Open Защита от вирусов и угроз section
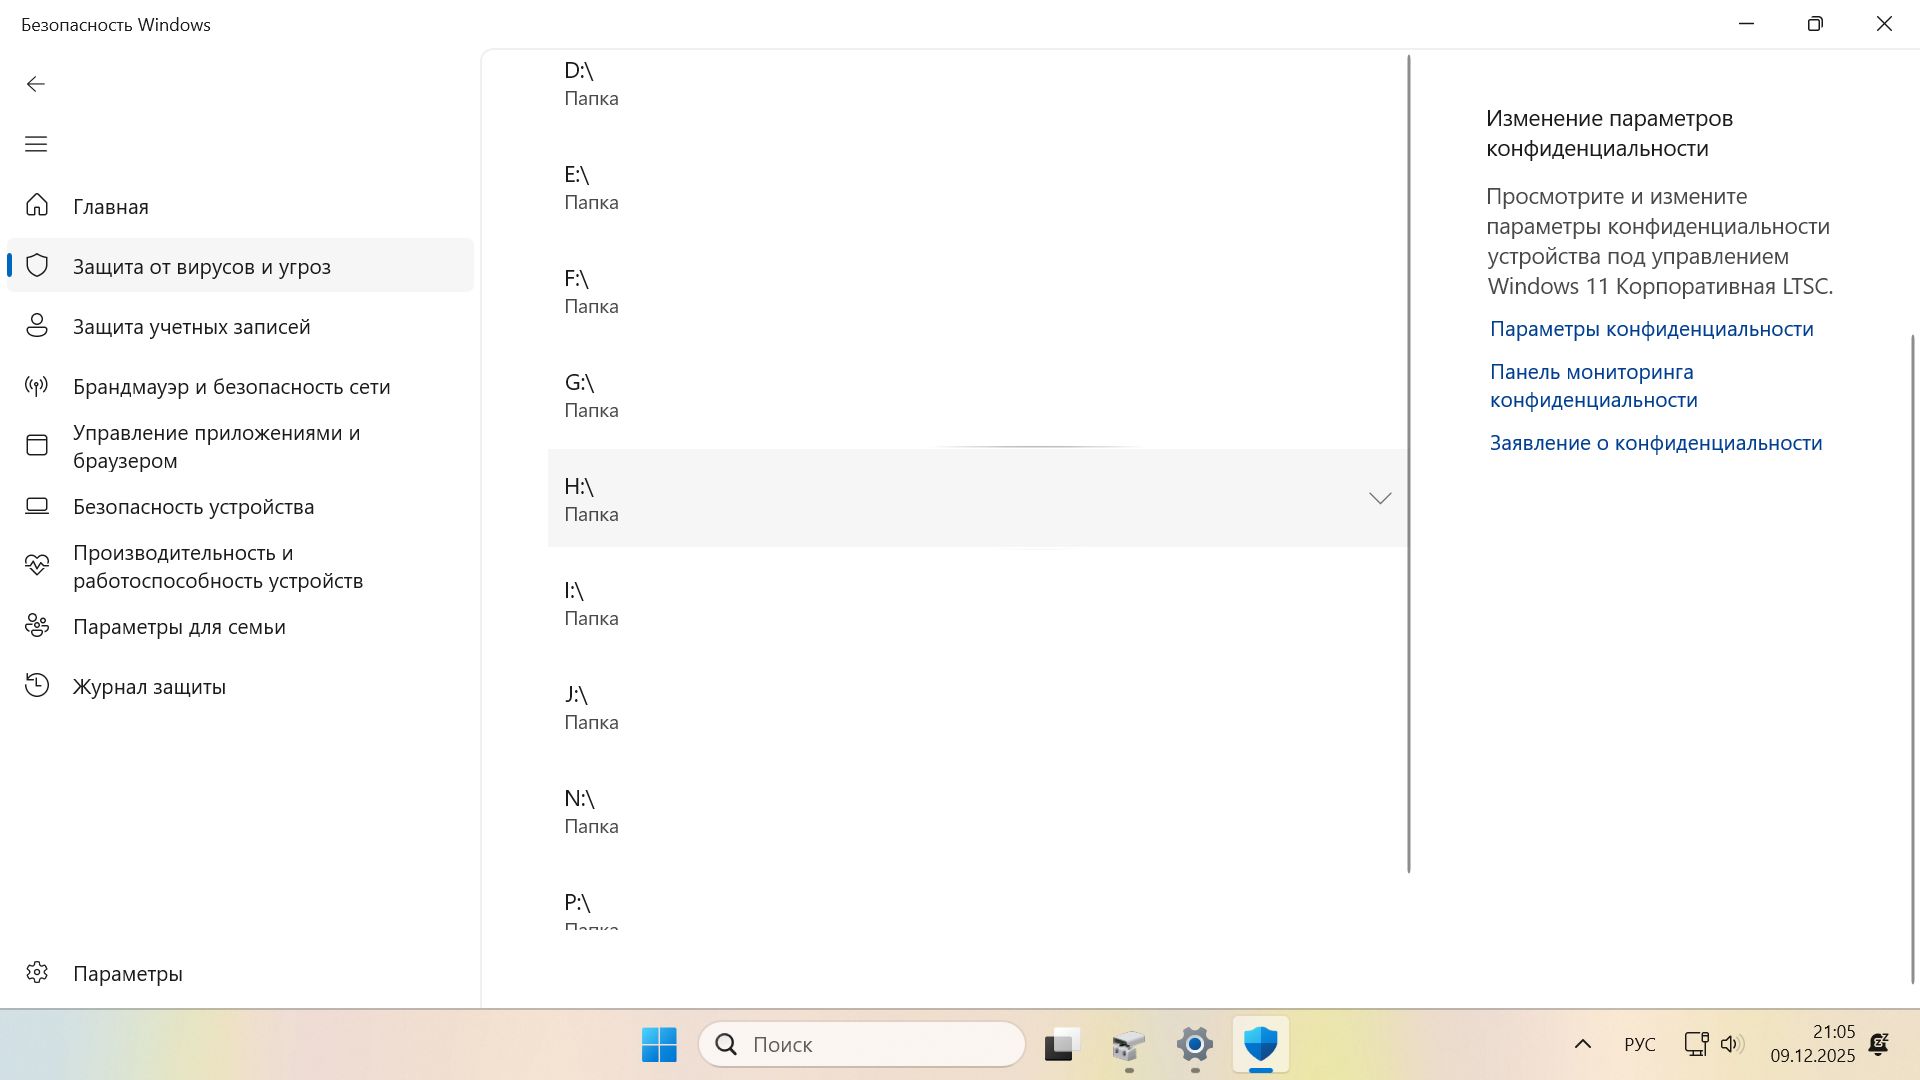Image resolution: width=1920 pixels, height=1080 pixels. (x=202, y=266)
